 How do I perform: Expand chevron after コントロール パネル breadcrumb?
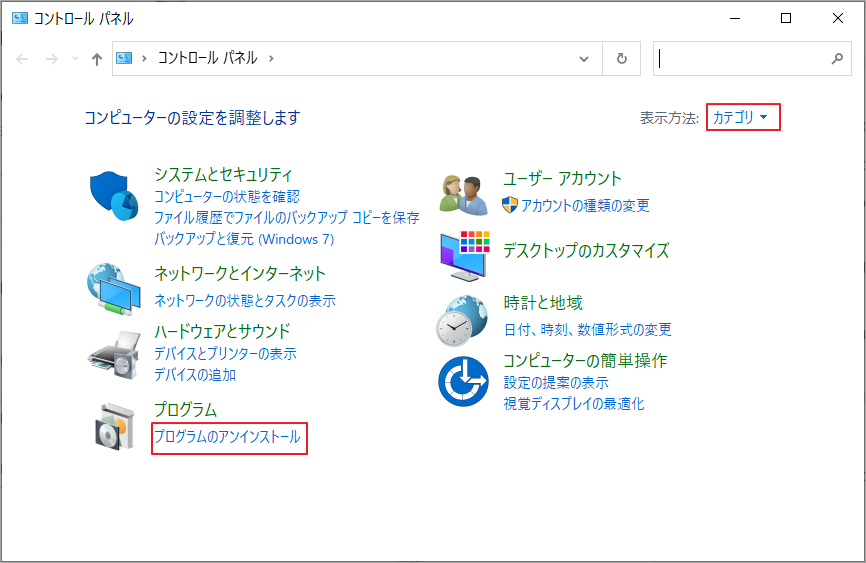(271, 58)
